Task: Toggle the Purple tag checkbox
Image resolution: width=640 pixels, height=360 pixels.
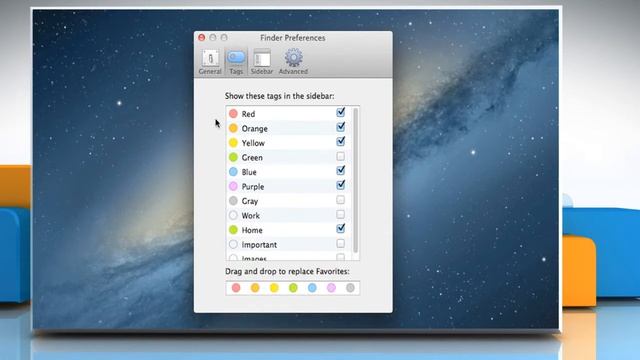Action: [340, 185]
